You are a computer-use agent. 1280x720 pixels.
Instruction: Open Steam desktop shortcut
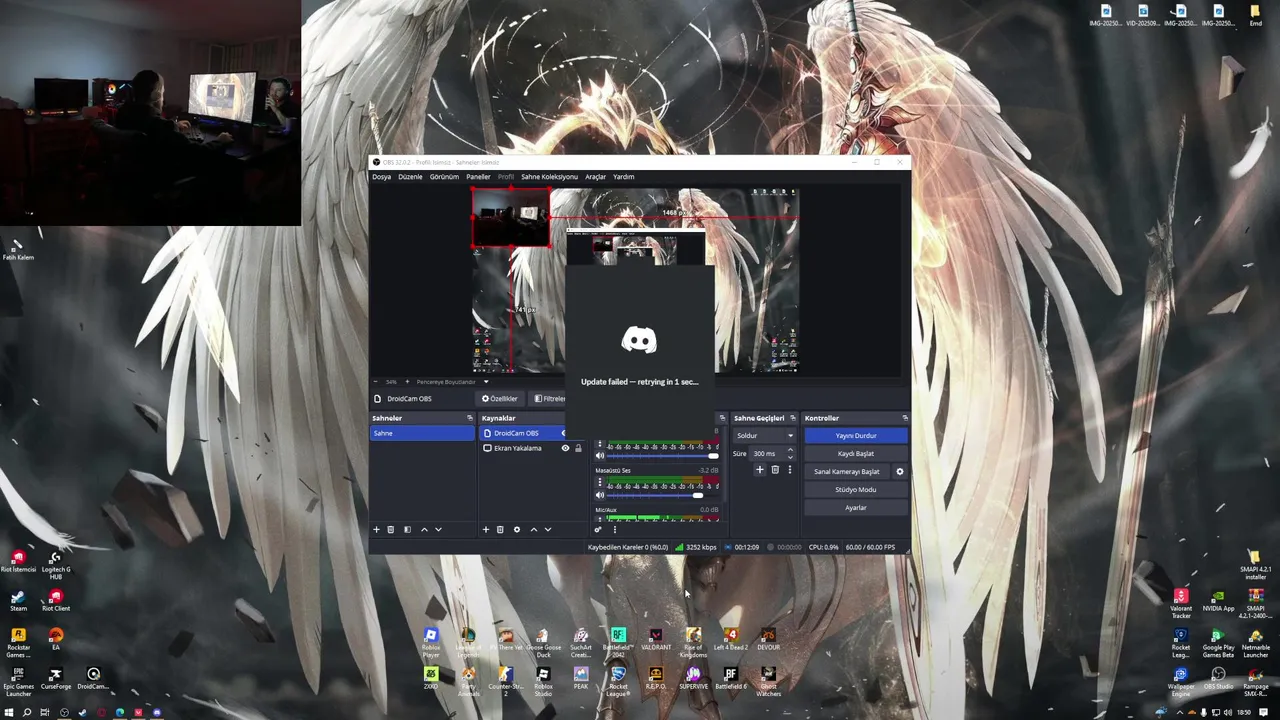(x=18, y=601)
